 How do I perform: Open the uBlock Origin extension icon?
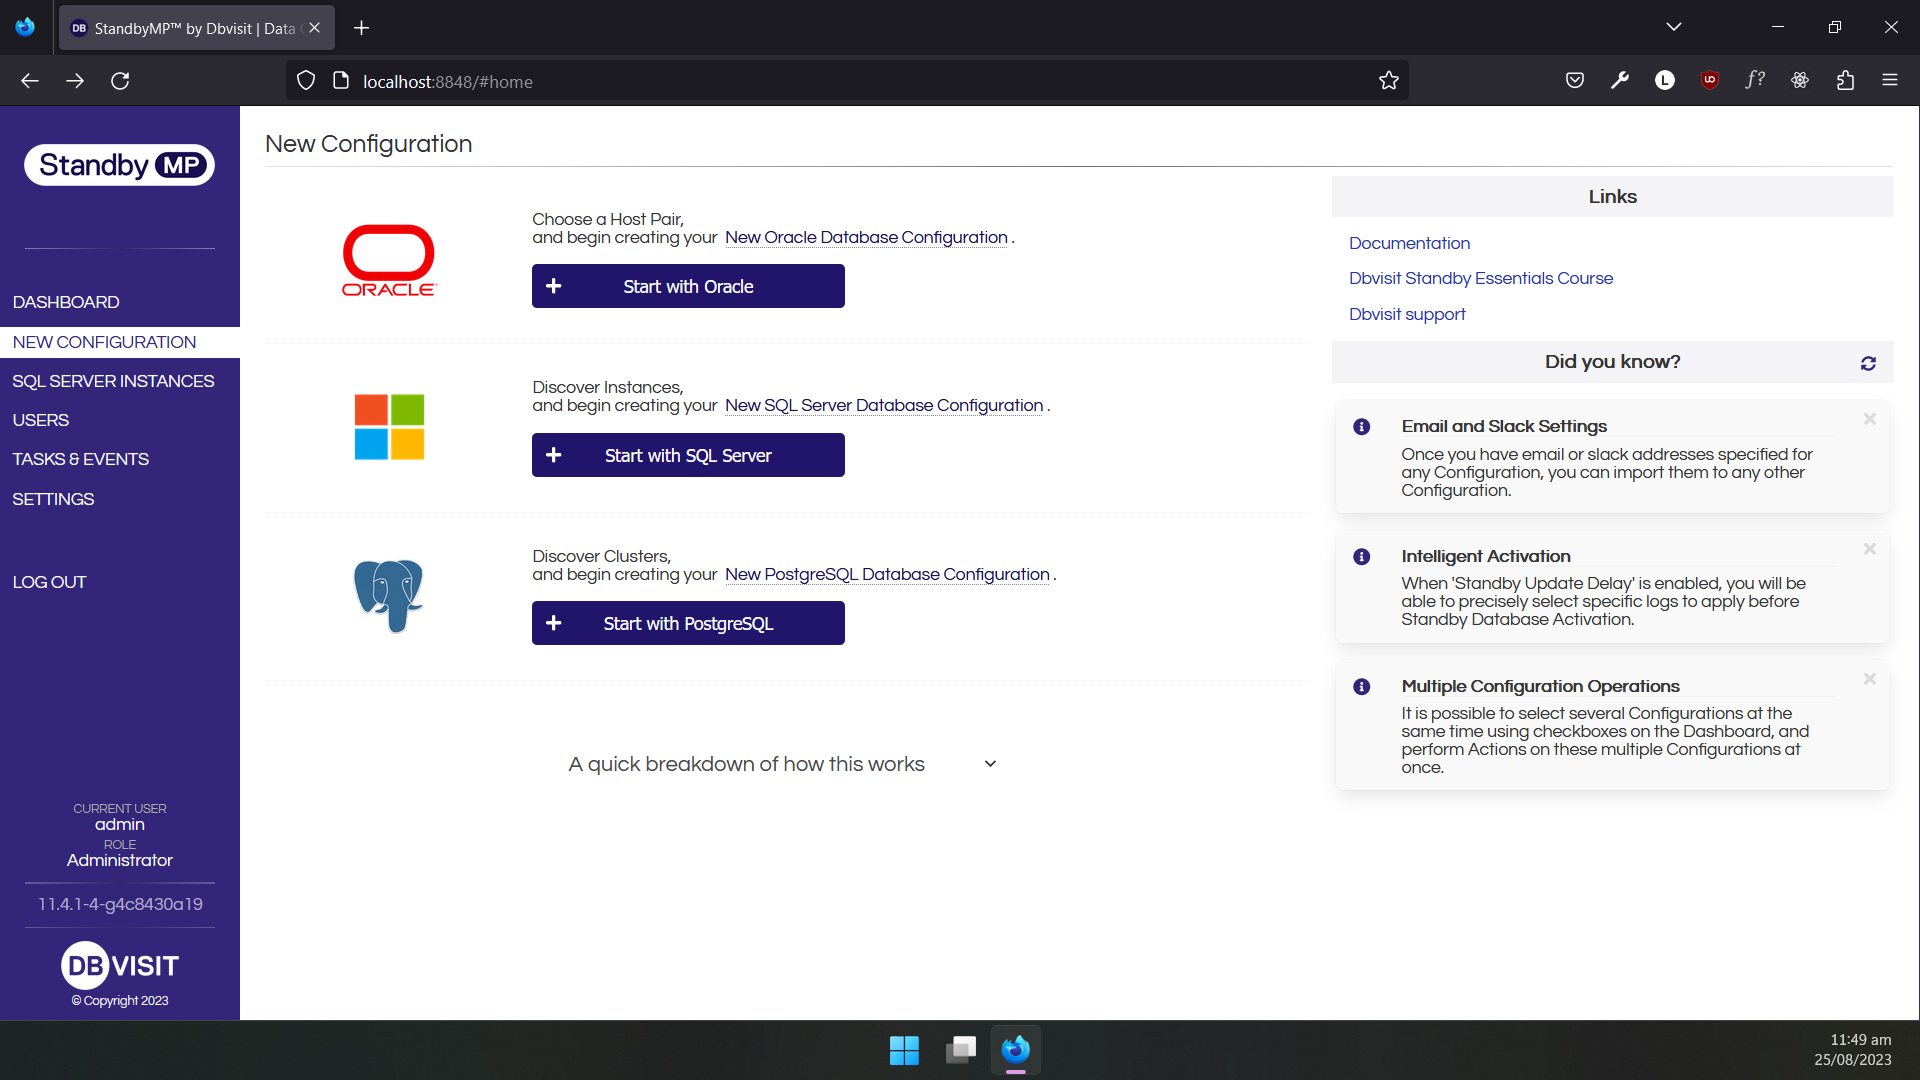coord(1709,80)
